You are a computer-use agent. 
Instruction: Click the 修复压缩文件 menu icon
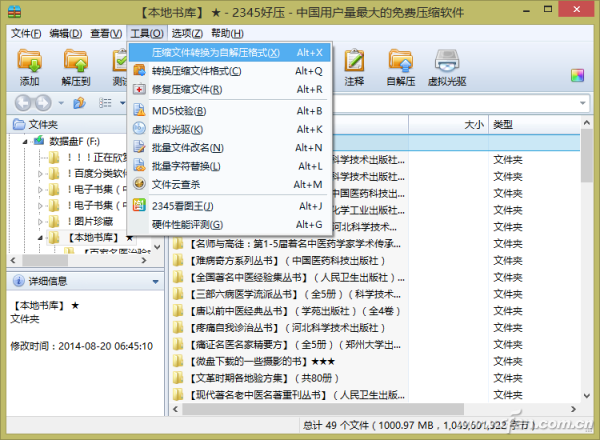[139, 89]
